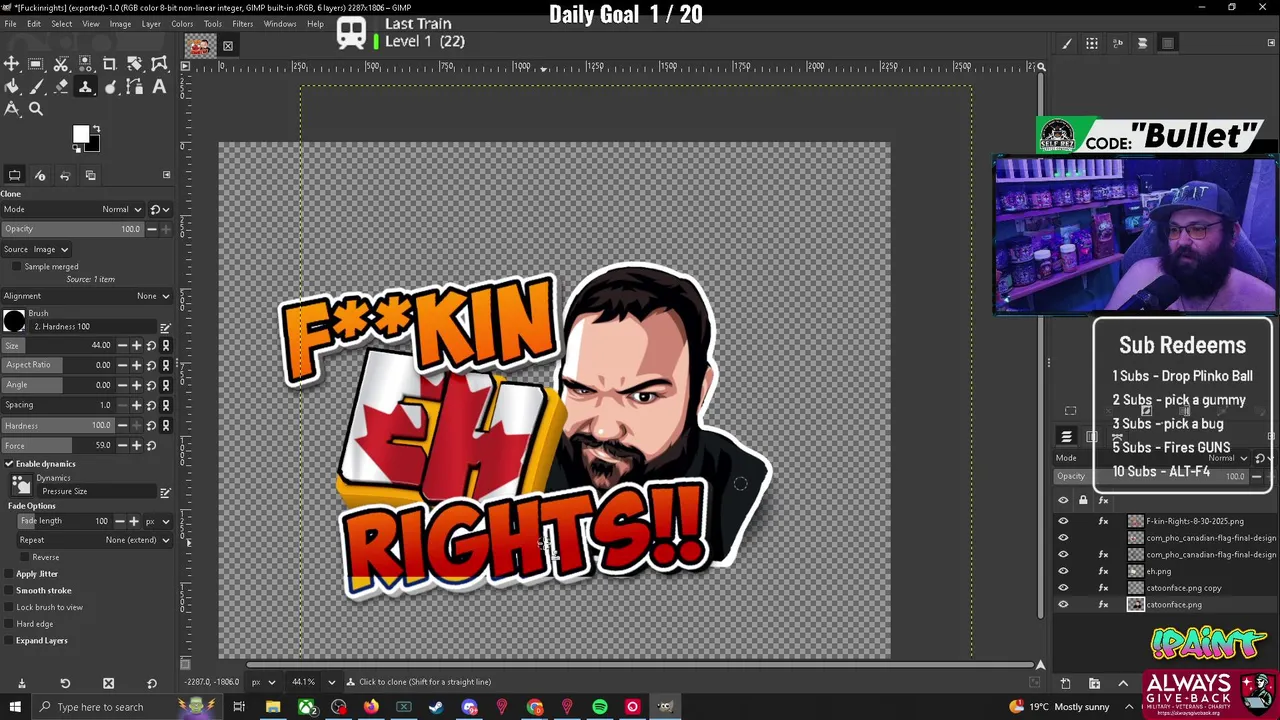Choose the Cage Transform tool
This screenshot has height=720, width=1280.
(159, 64)
